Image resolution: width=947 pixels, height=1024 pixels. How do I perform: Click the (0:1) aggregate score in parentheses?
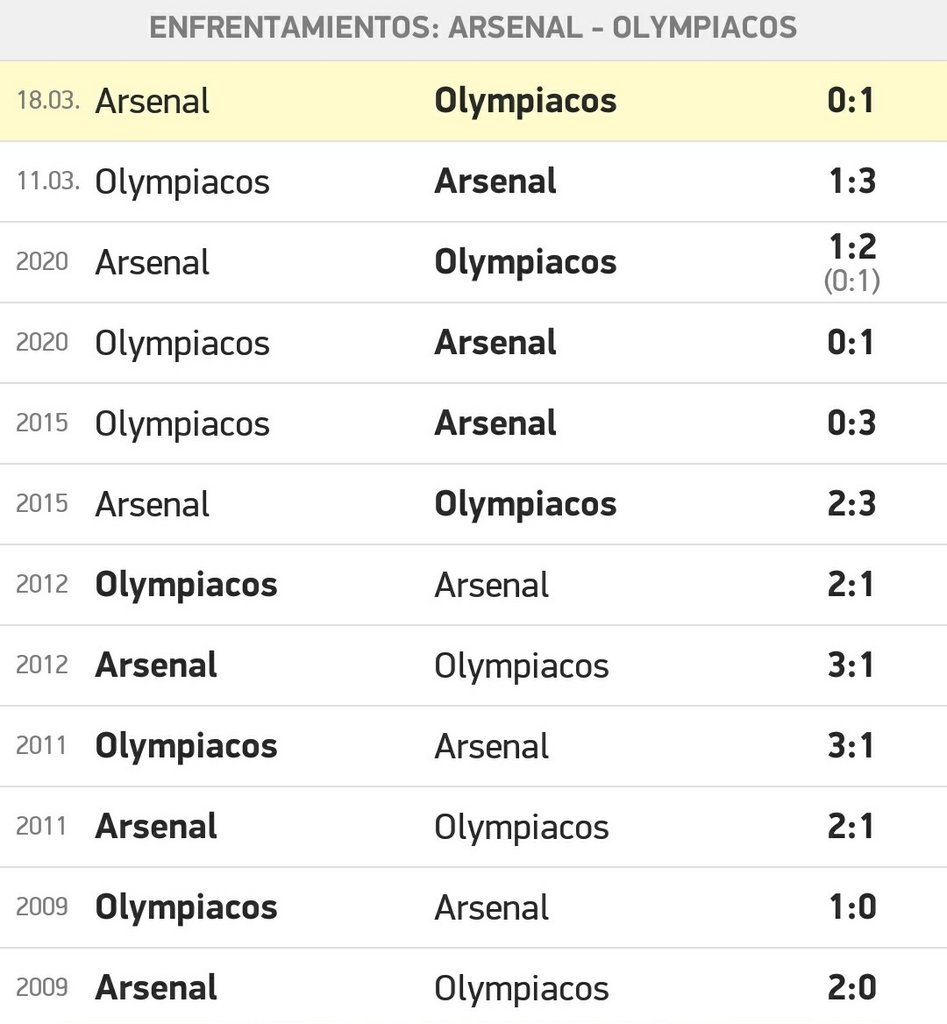pos(851,283)
